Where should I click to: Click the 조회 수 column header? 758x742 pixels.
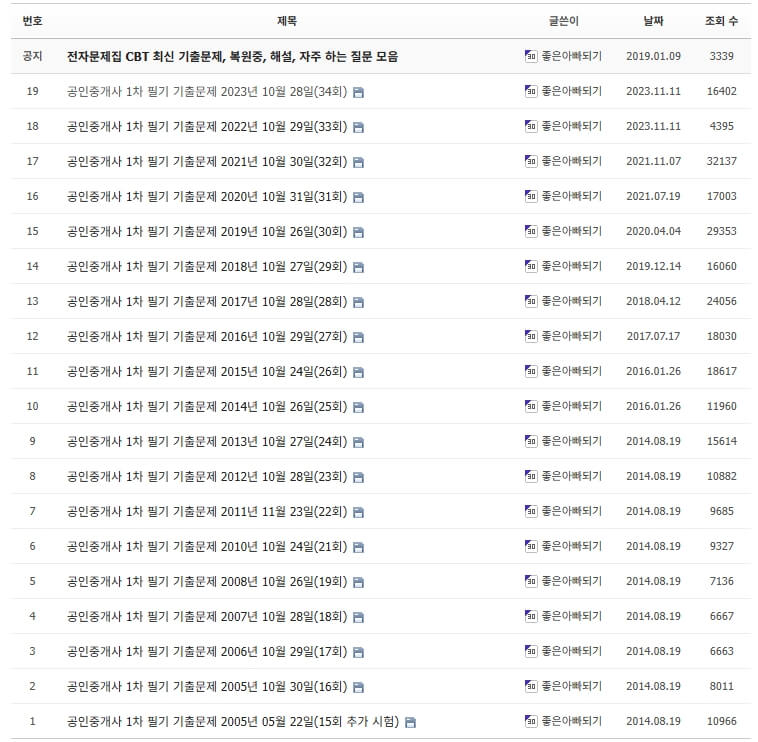[721, 21]
